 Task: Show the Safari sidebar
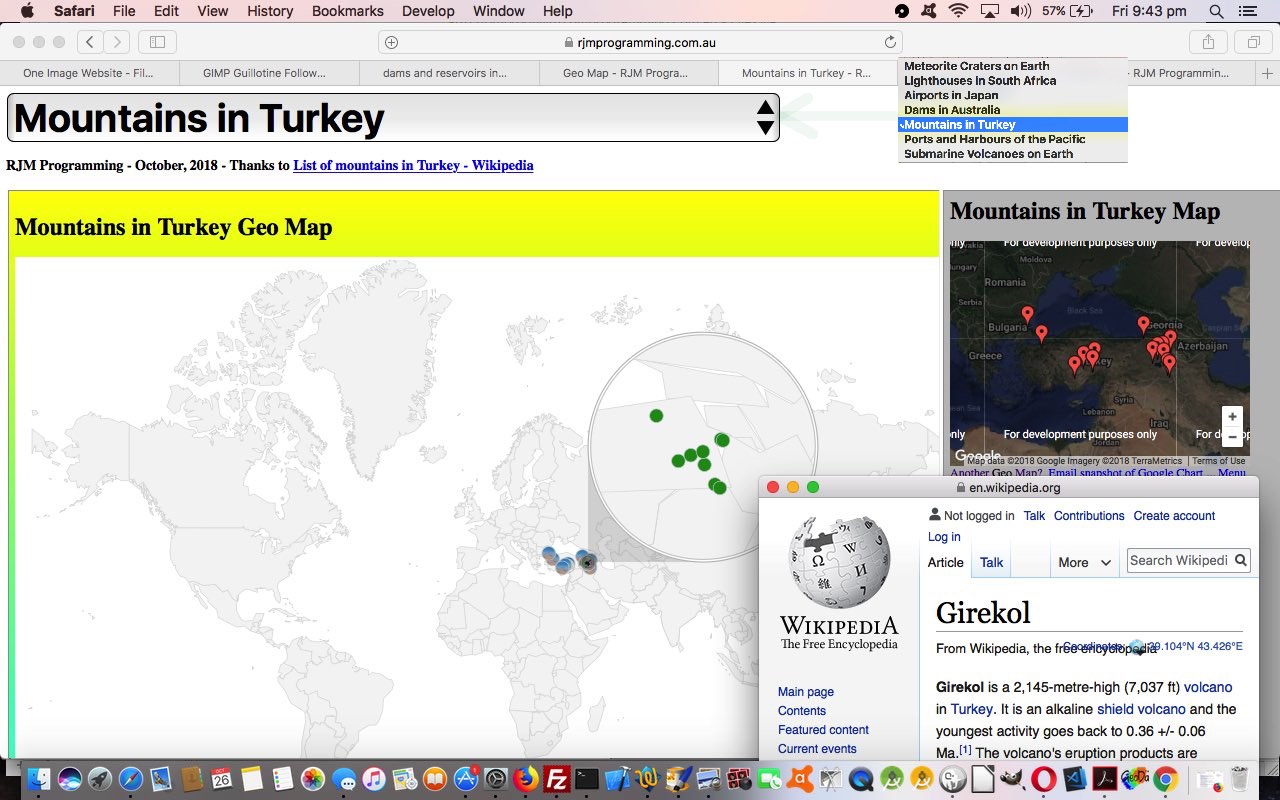pyautogui.click(x=157, y=42)
